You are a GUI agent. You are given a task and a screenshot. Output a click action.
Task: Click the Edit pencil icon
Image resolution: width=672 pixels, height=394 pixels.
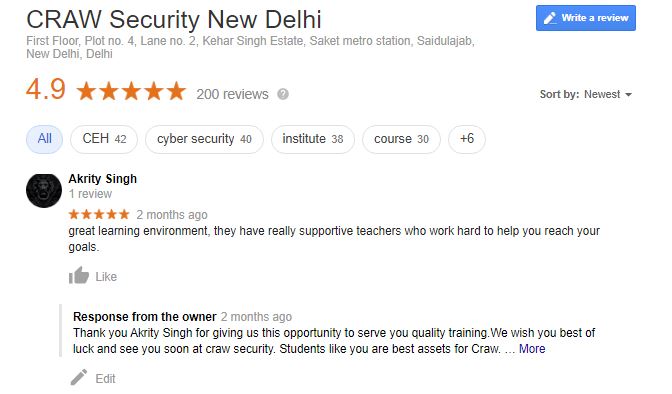coord(79,378)
